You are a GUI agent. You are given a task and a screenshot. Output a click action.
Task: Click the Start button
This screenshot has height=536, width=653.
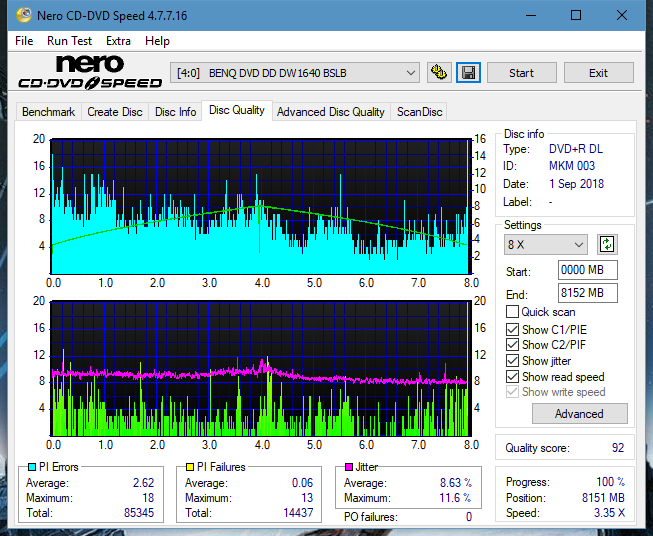(x=521, y=73)
